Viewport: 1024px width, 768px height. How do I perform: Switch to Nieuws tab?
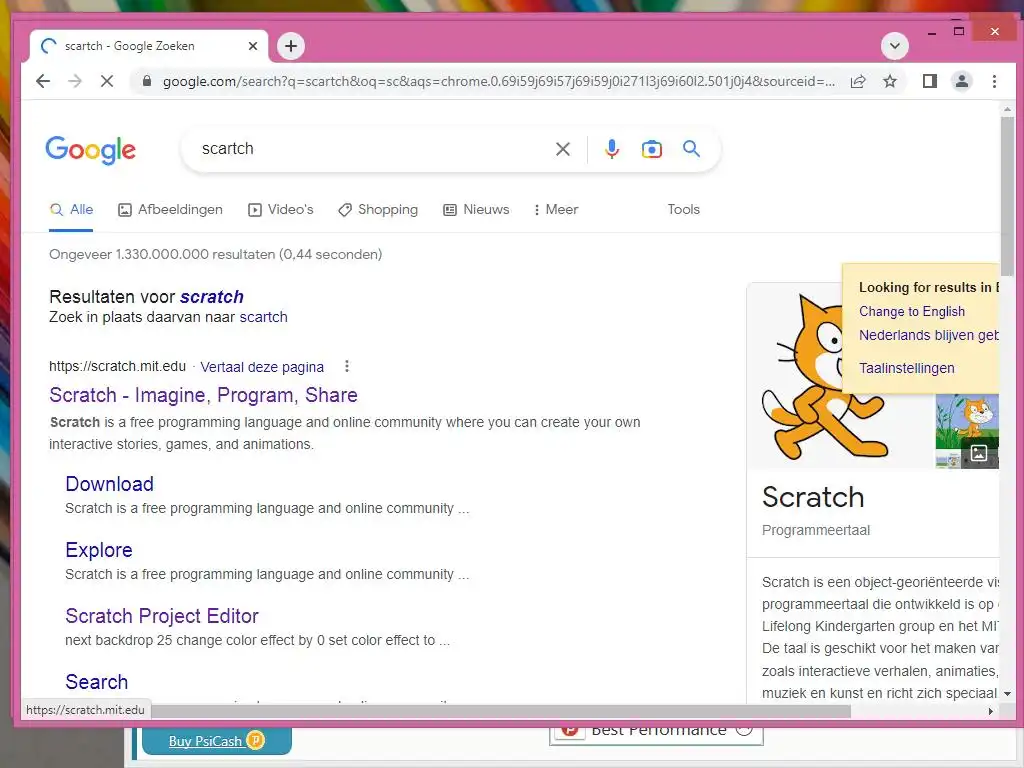(x=476, y=210)
